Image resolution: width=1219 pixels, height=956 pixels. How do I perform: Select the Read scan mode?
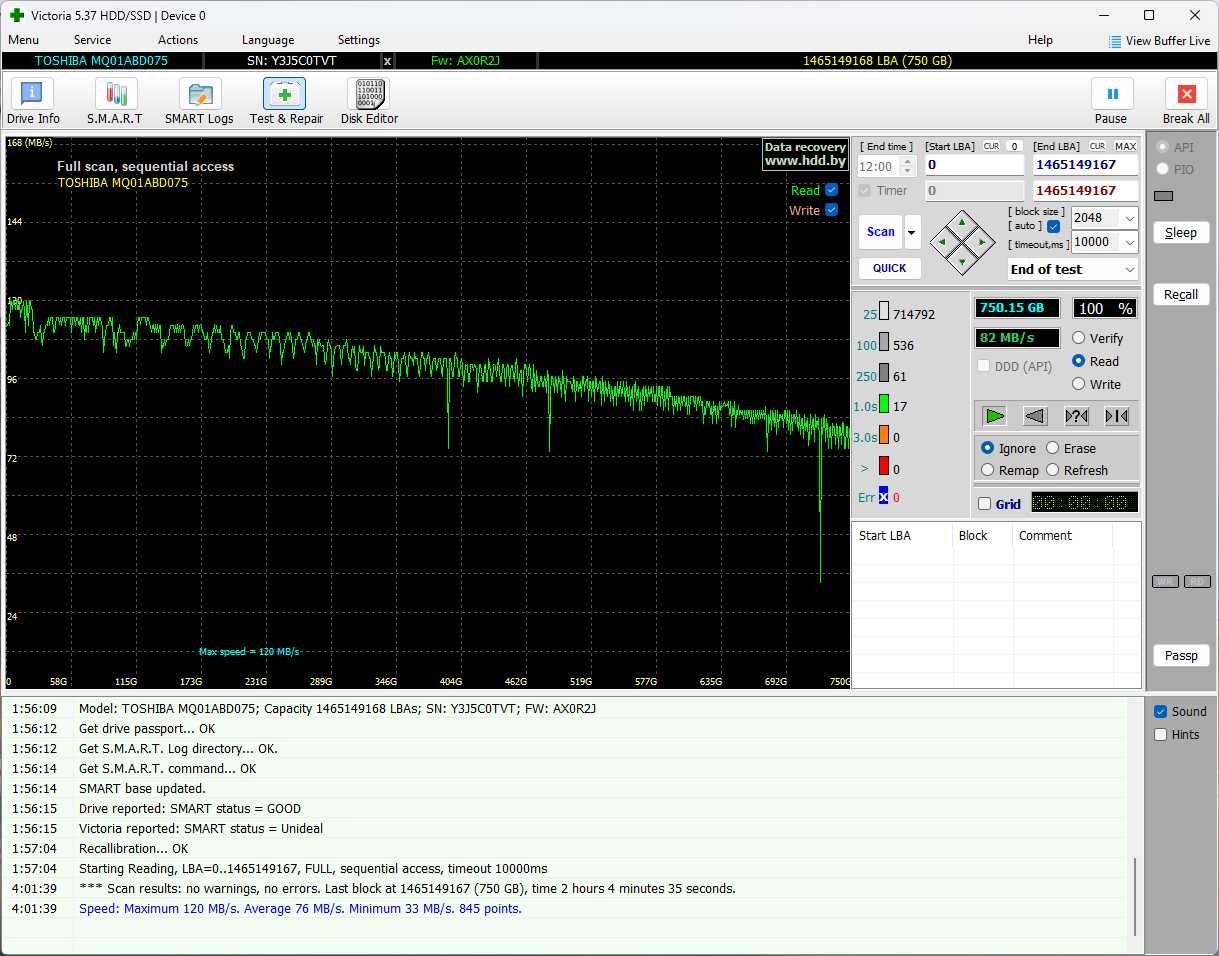click(1078, 361)
